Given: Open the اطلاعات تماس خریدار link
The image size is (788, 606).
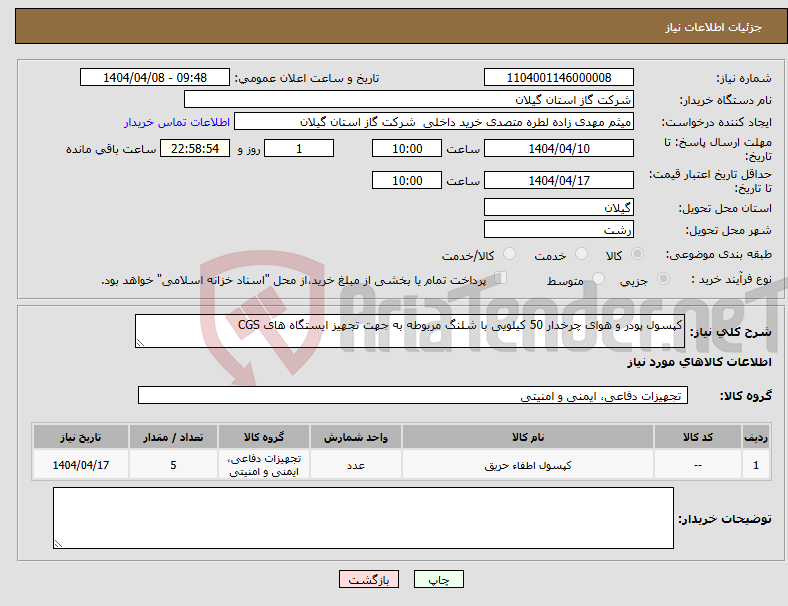Looking at the screenshot, I should (x=177, y=122).
